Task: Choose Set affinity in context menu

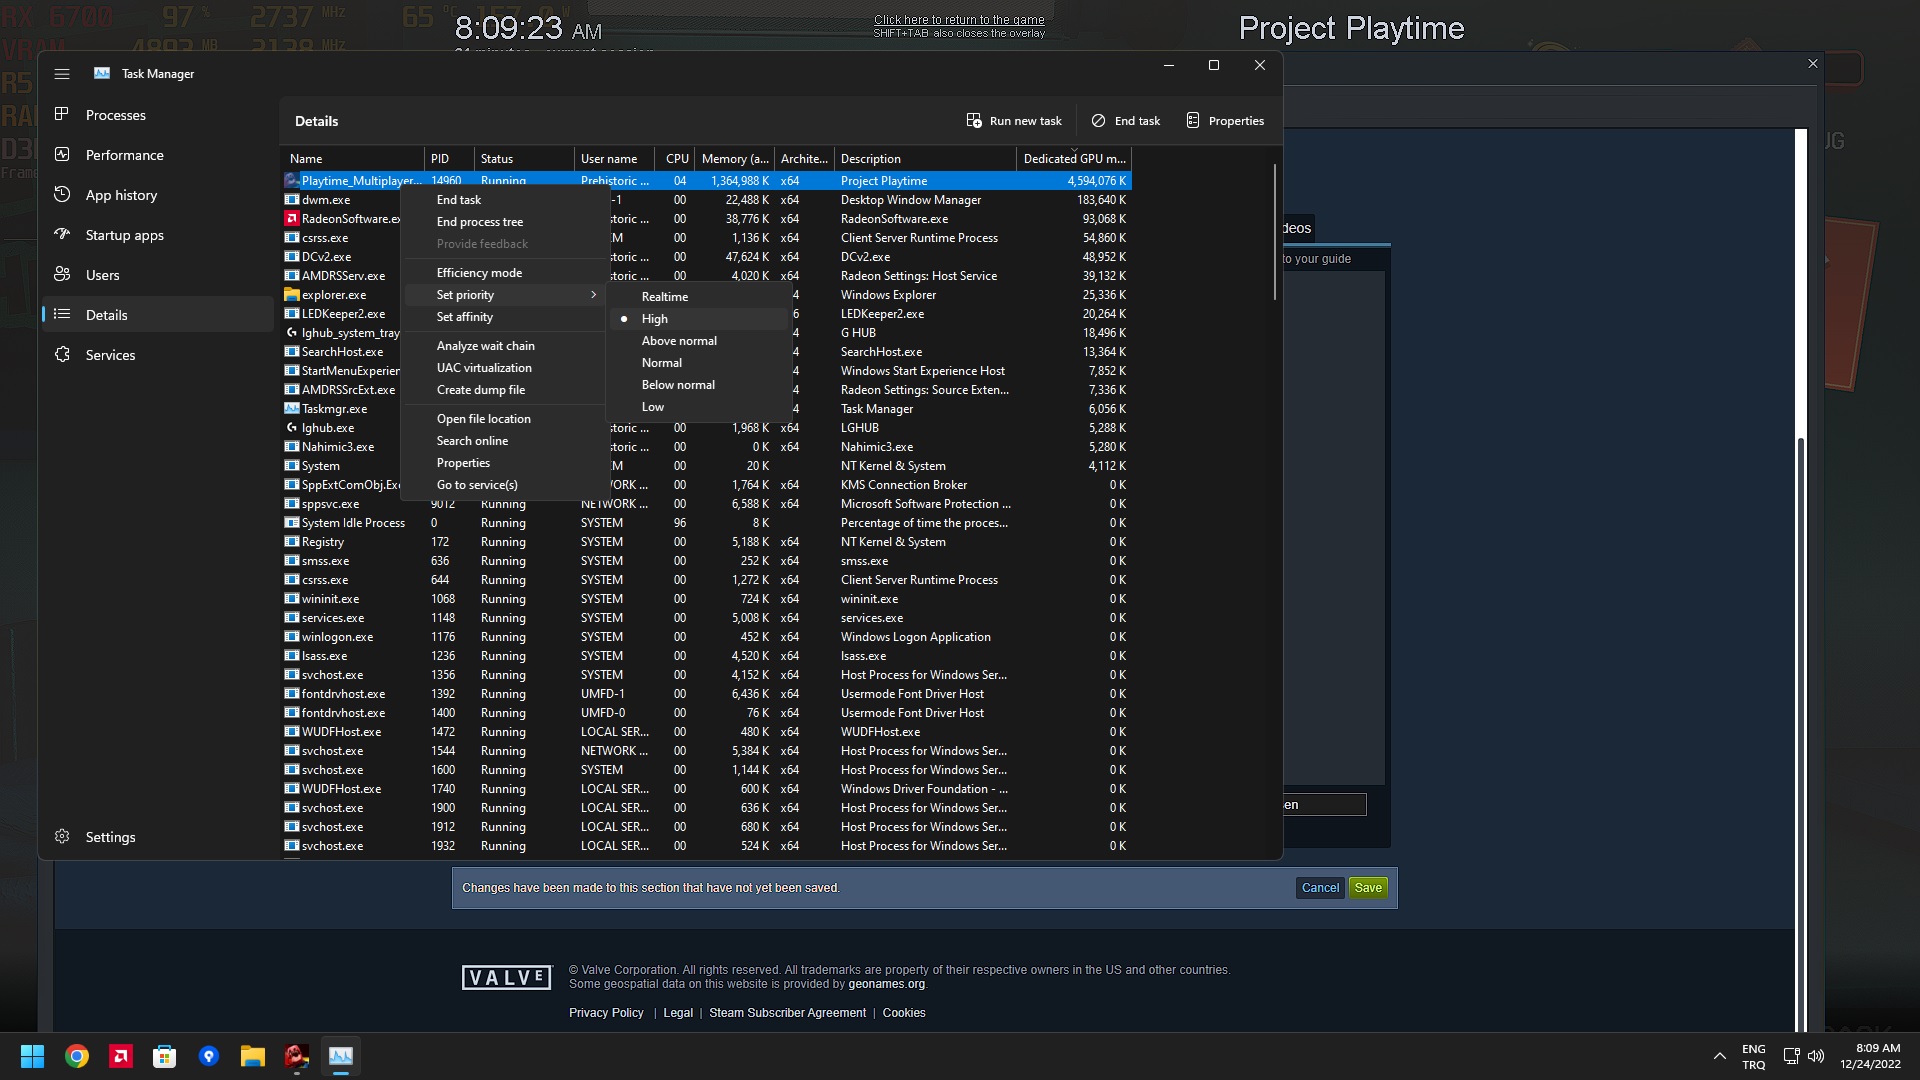Action: point(505,316)
